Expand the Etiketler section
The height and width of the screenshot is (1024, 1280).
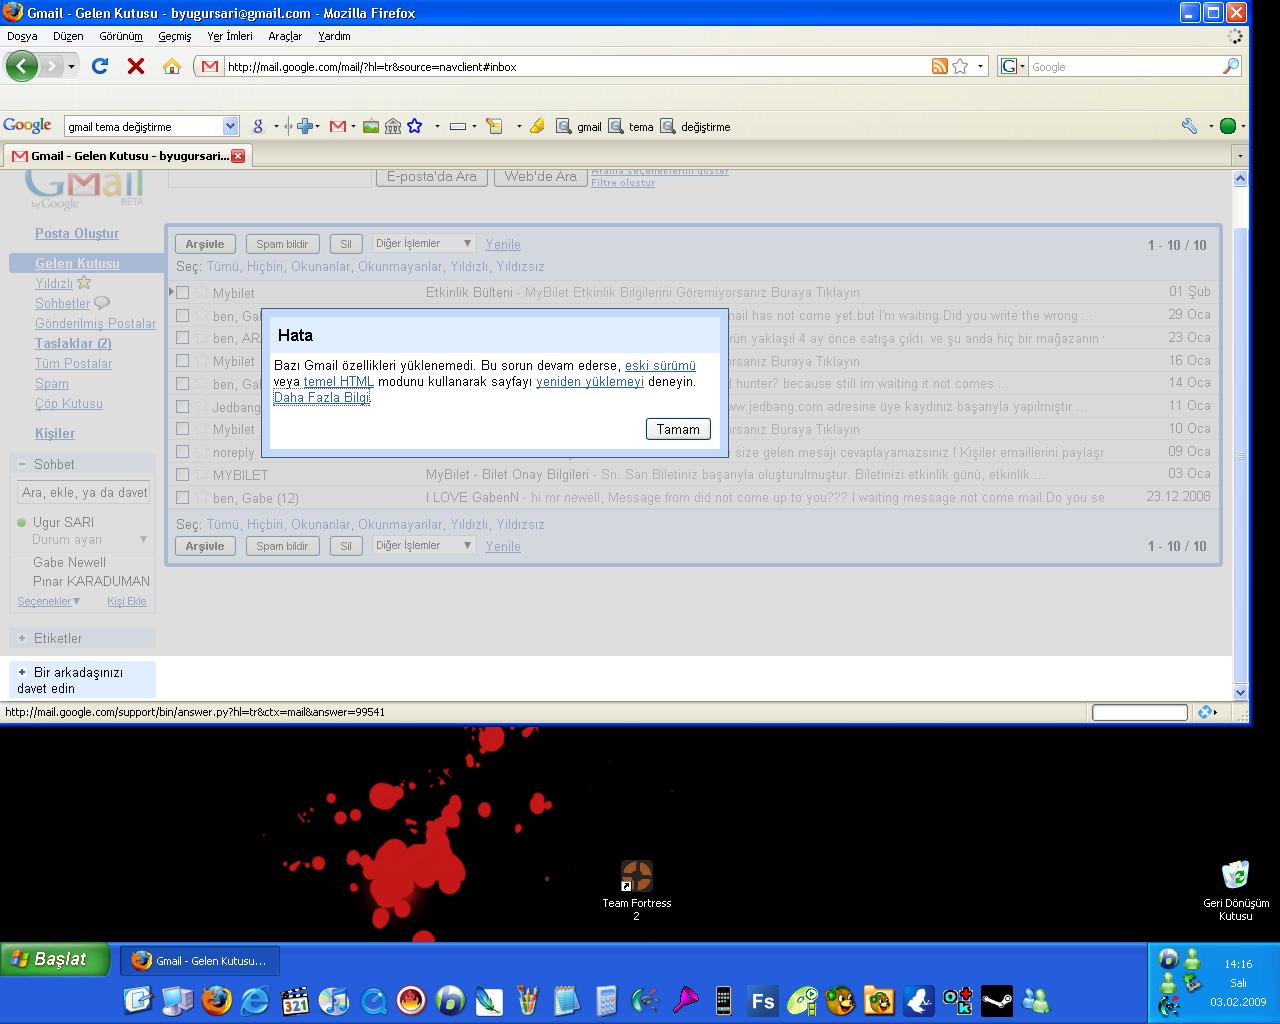tap(22, 638)
